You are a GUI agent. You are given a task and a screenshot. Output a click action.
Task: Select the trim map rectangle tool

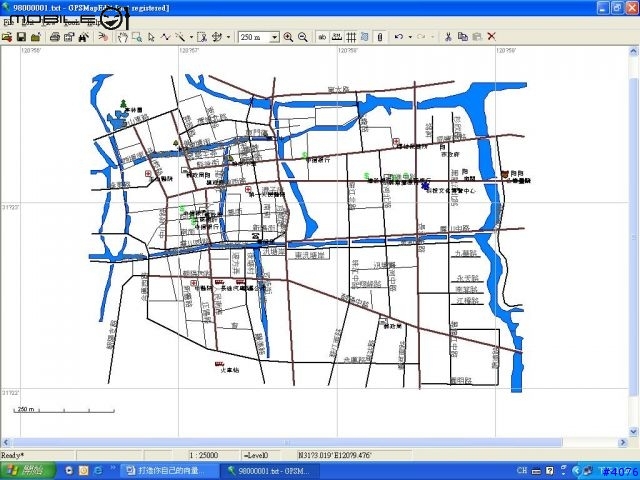tap(202, 37)
